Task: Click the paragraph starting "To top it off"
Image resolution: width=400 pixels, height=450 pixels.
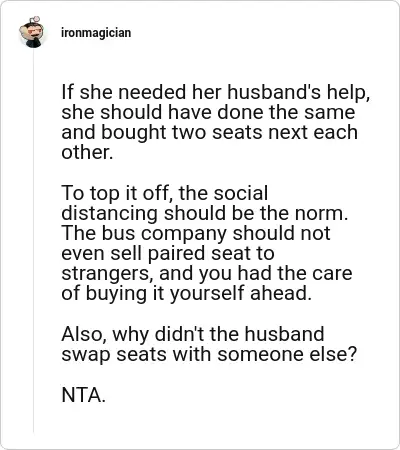Action: tap(207, 243)
